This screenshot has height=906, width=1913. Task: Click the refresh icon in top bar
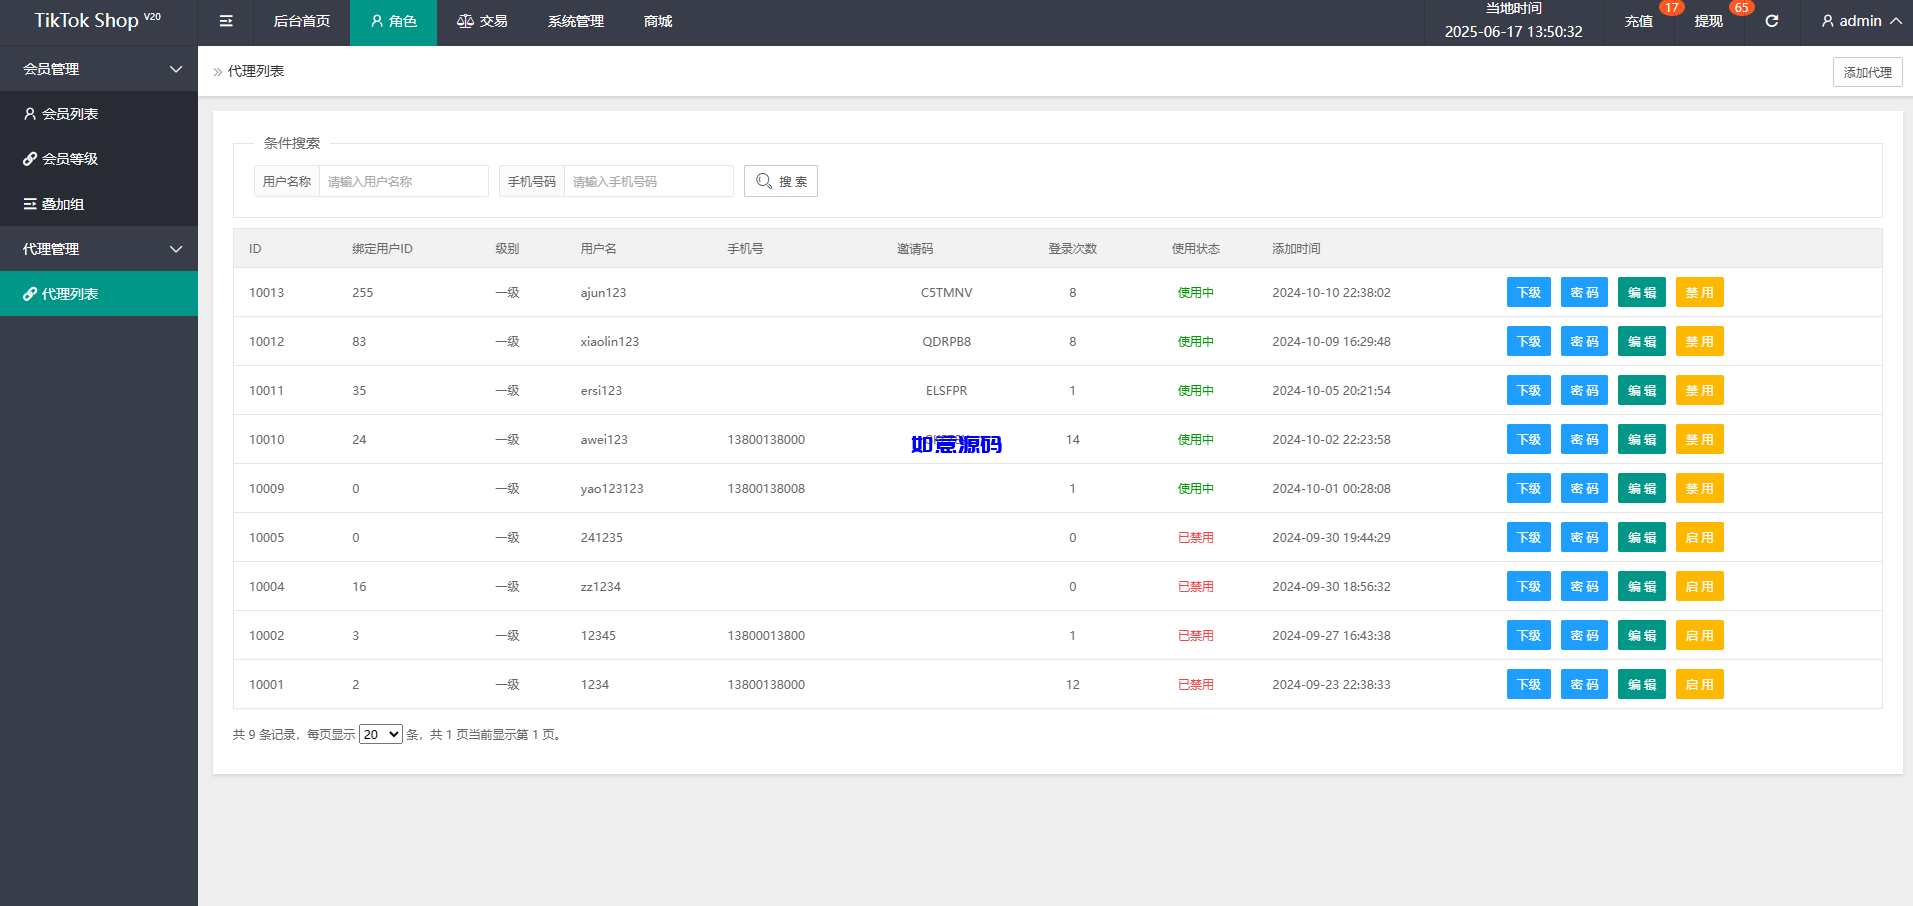click(1772, 21)
